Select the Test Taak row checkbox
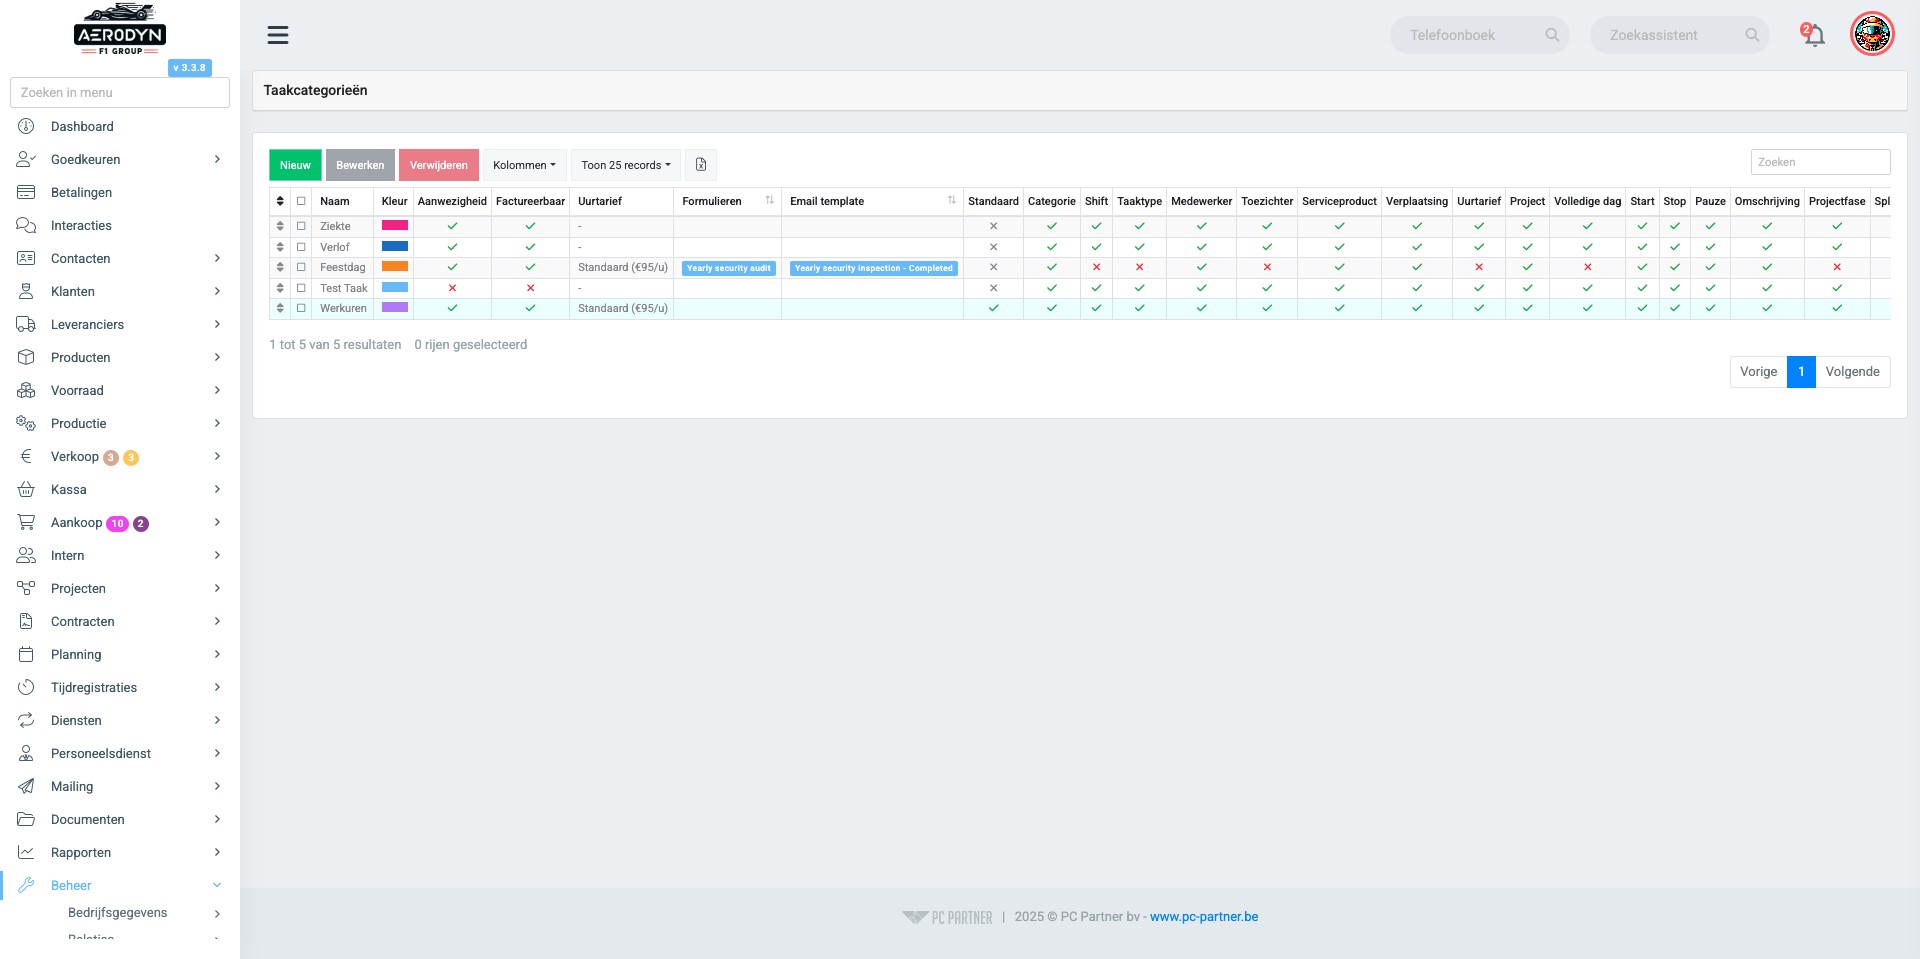The width and height of the screenshot is (1920, 959). click(x=301, y=288)
